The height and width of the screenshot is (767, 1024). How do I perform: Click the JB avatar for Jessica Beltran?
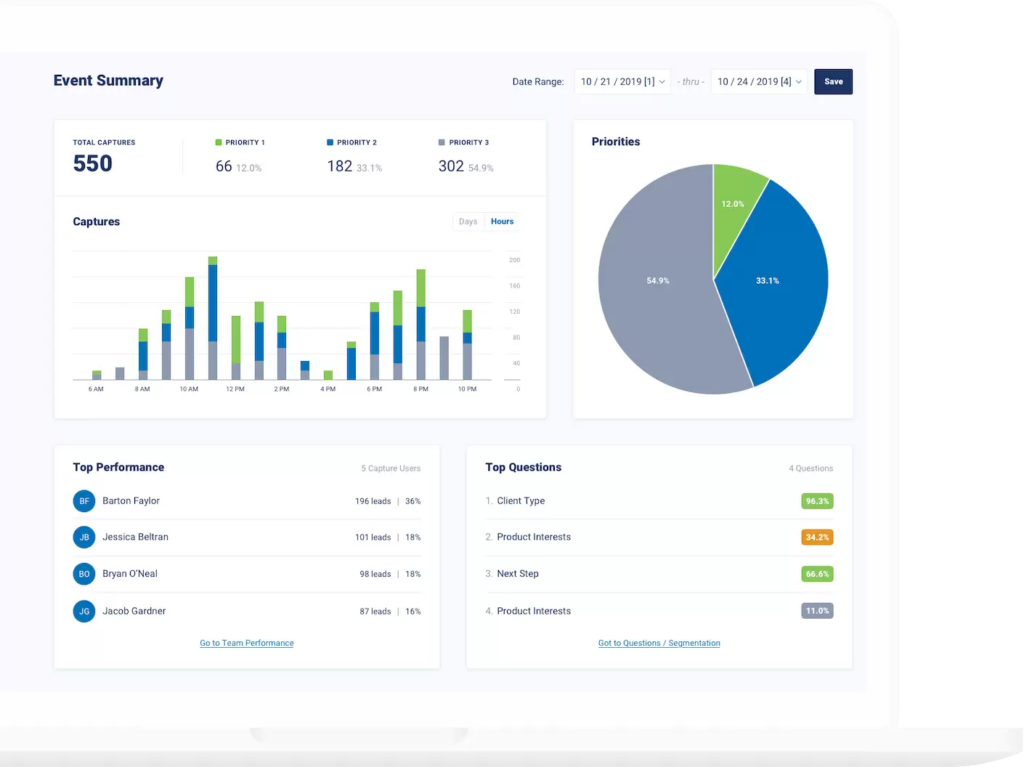84,537
